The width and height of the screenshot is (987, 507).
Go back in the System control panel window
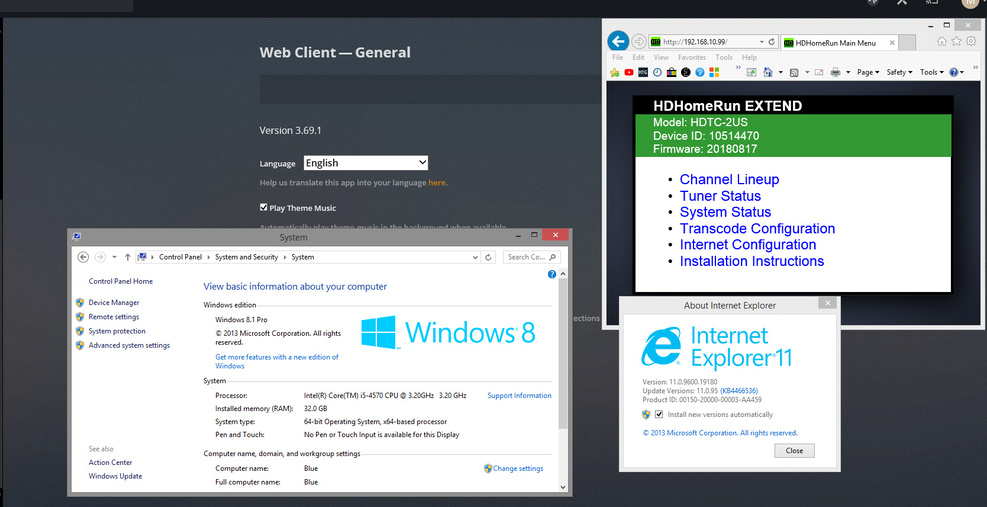83,257
